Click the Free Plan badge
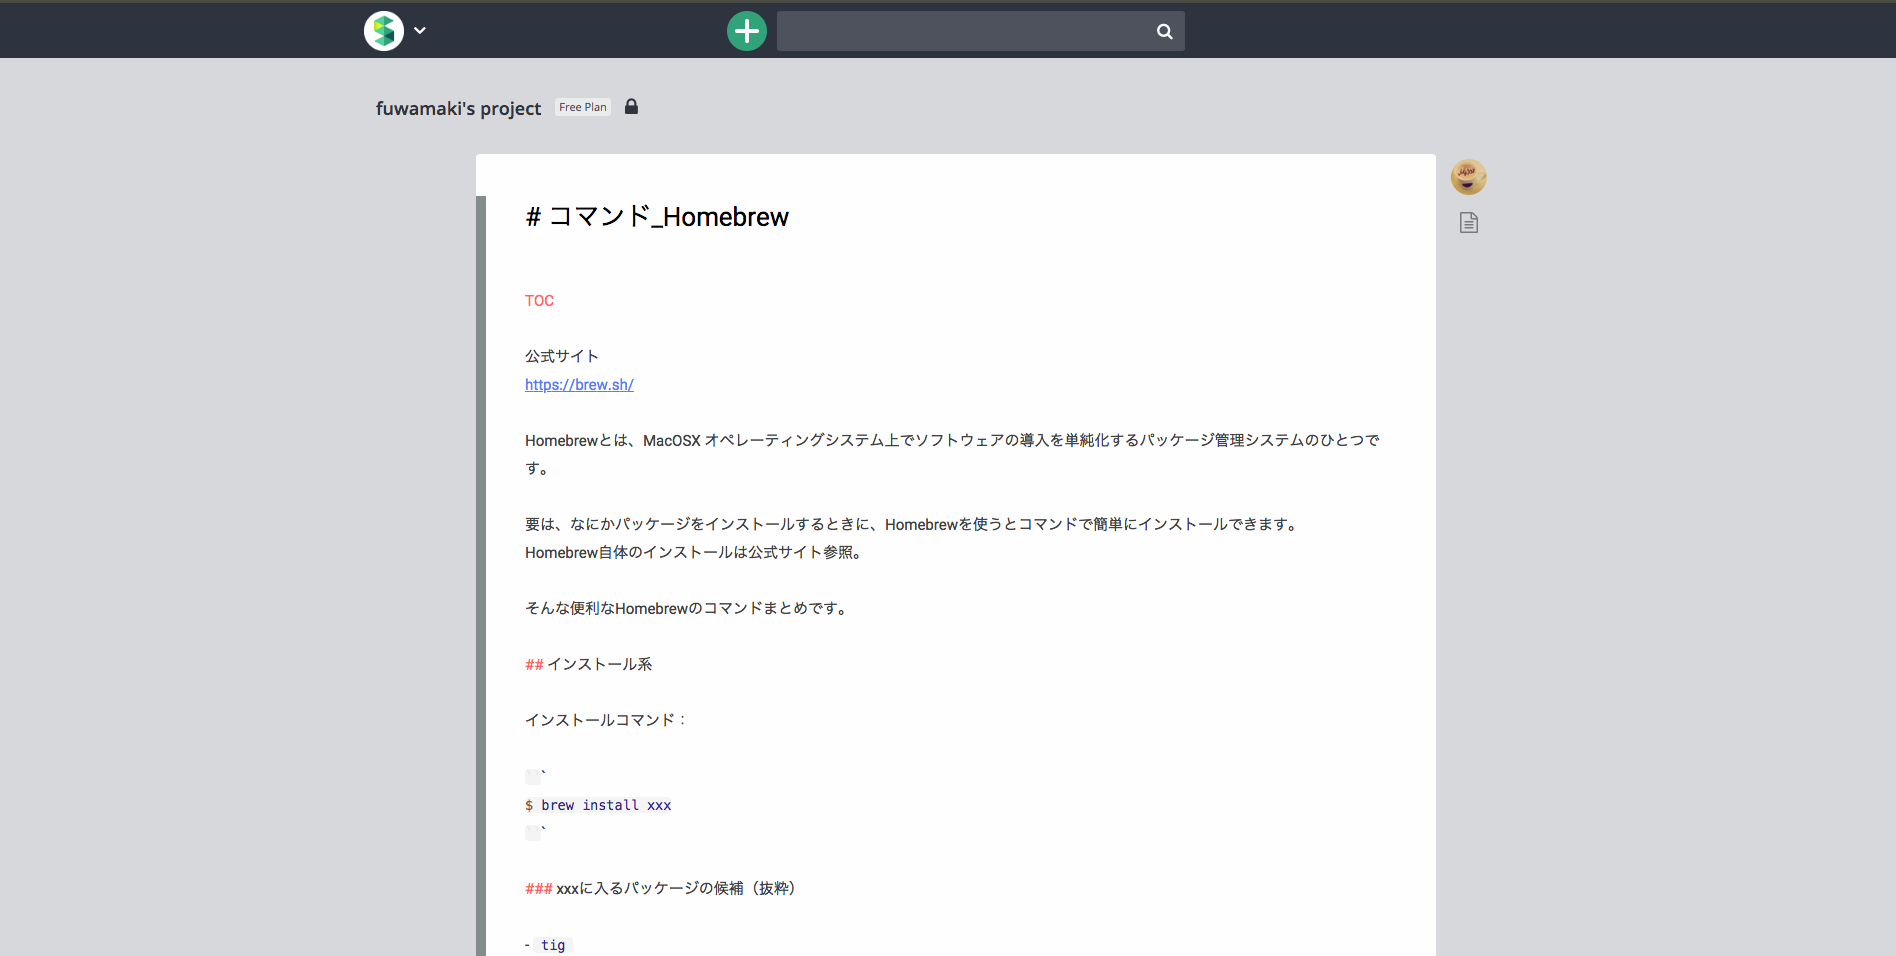 pos(583,107)
